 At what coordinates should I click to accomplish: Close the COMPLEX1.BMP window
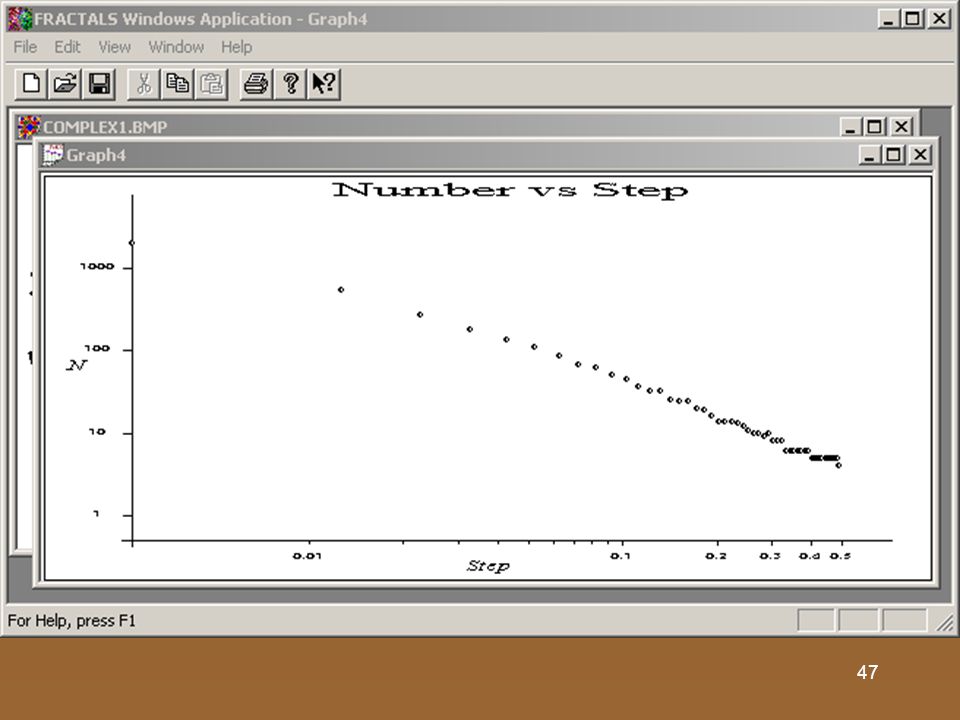point(901,127)
